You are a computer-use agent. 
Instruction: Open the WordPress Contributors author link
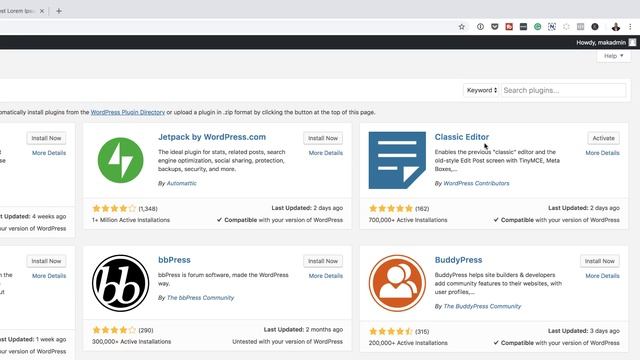point(476,183)
